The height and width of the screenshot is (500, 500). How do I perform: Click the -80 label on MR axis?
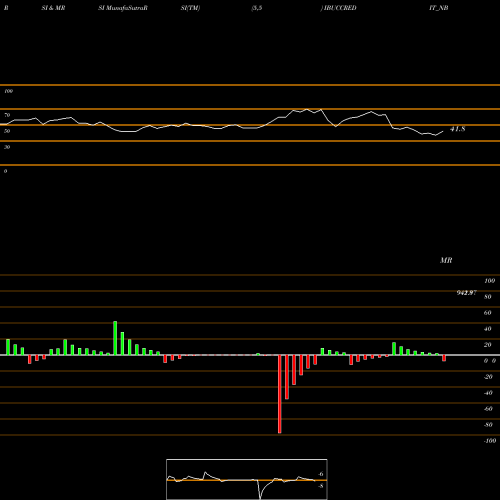point(488,425)
